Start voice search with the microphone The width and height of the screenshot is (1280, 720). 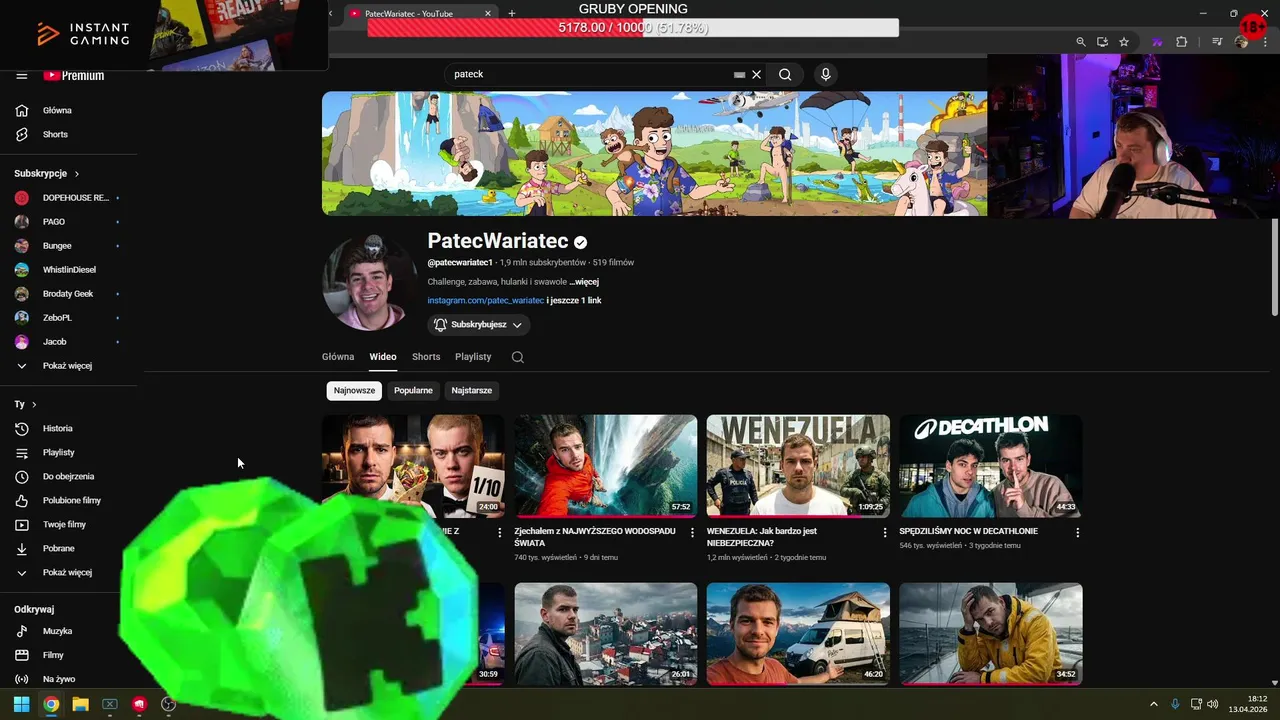(825, 74)
